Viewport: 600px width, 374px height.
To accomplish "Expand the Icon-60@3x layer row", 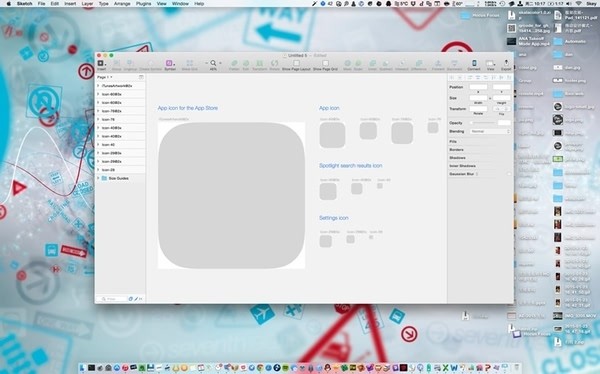I will [98, 94].
